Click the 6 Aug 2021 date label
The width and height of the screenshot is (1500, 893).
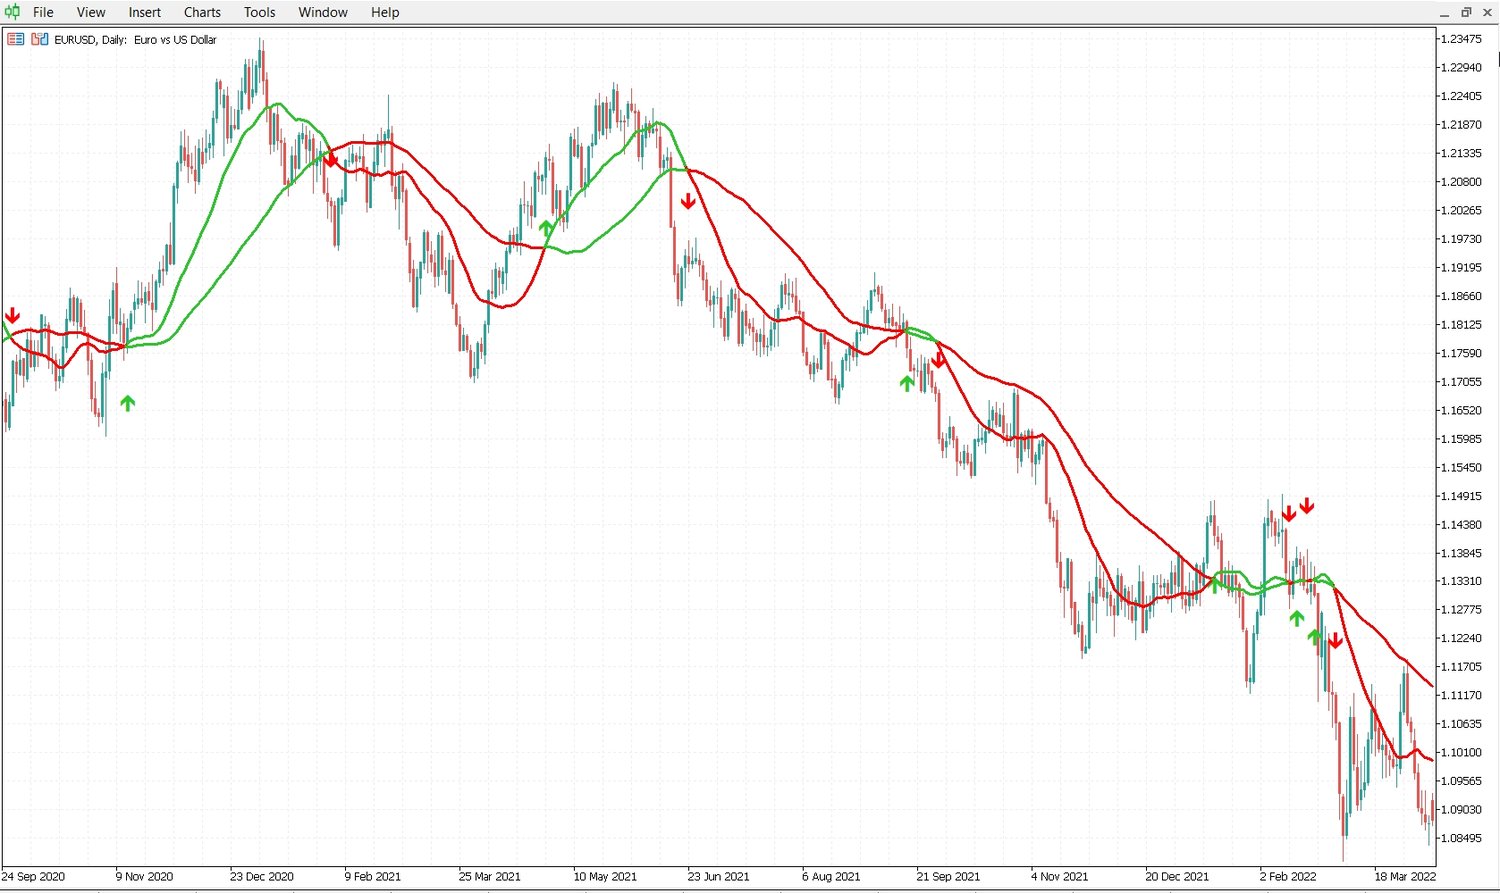[831, 877]
